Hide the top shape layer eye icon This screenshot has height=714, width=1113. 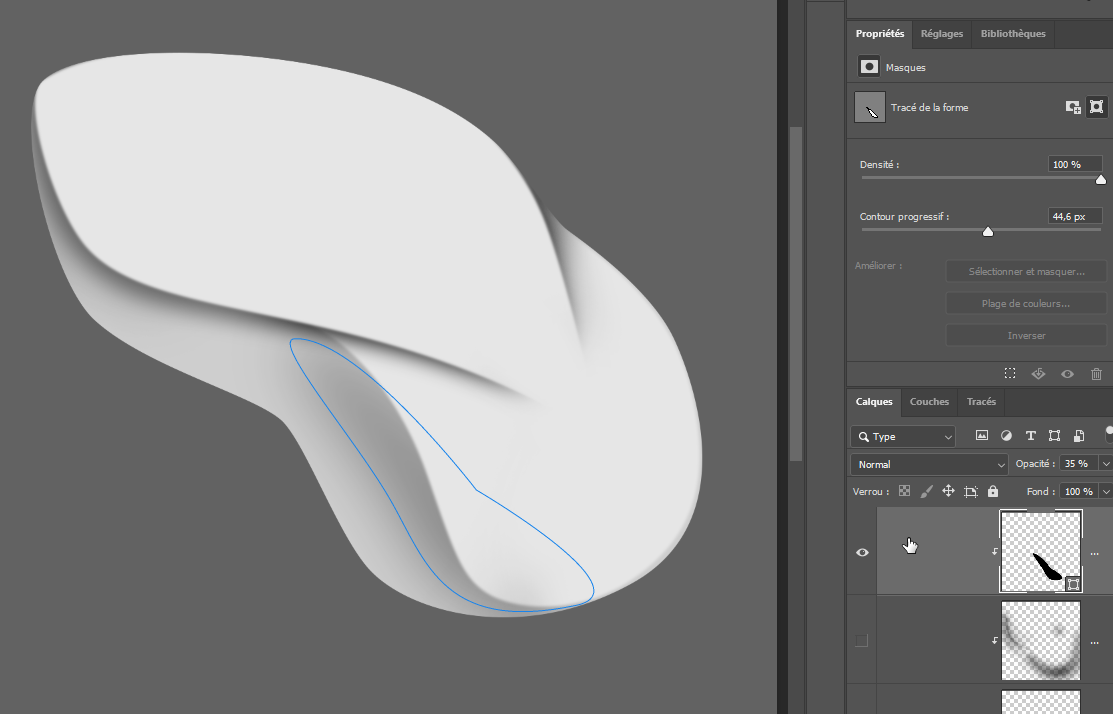pos(862,552)
